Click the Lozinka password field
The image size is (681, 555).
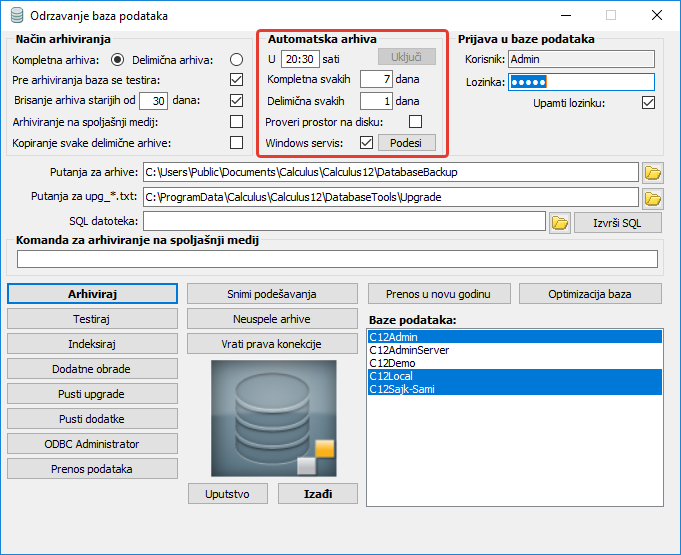[580, 82]
